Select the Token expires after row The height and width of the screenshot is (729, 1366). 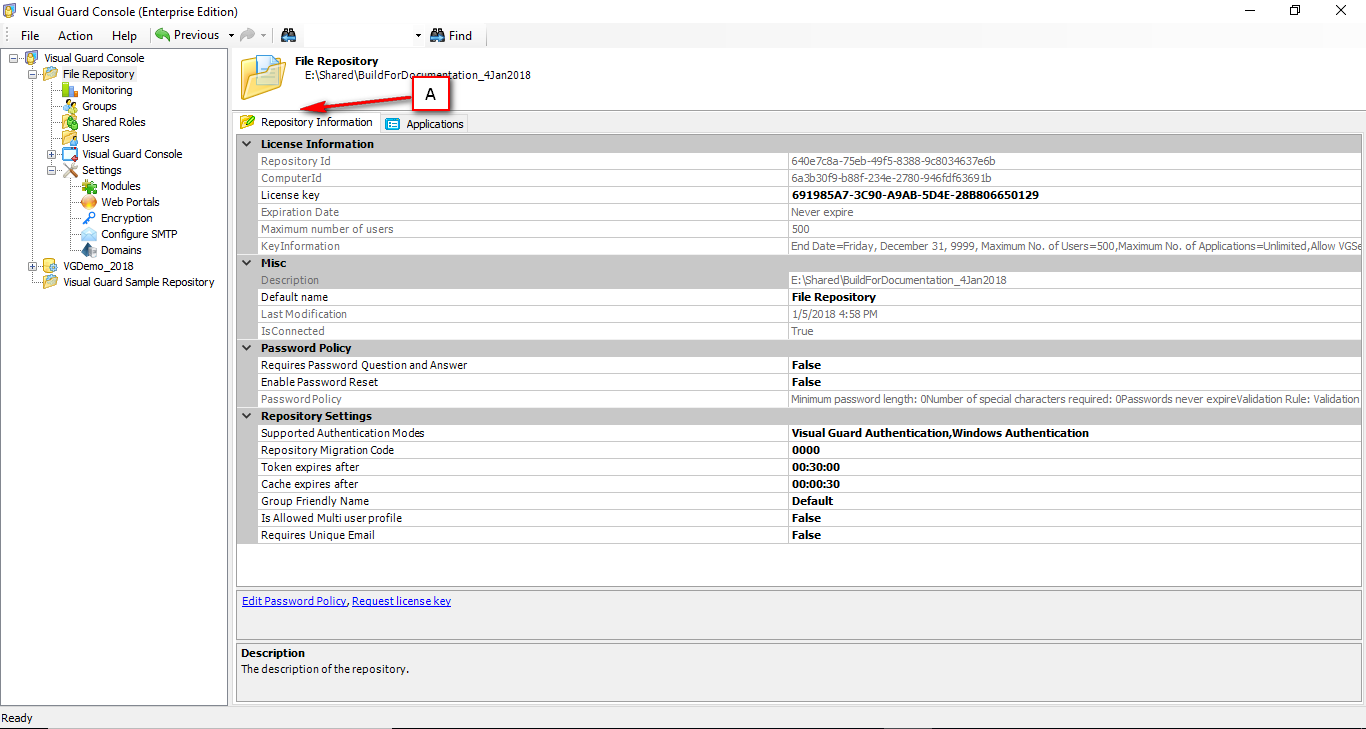tap(810, 467)
